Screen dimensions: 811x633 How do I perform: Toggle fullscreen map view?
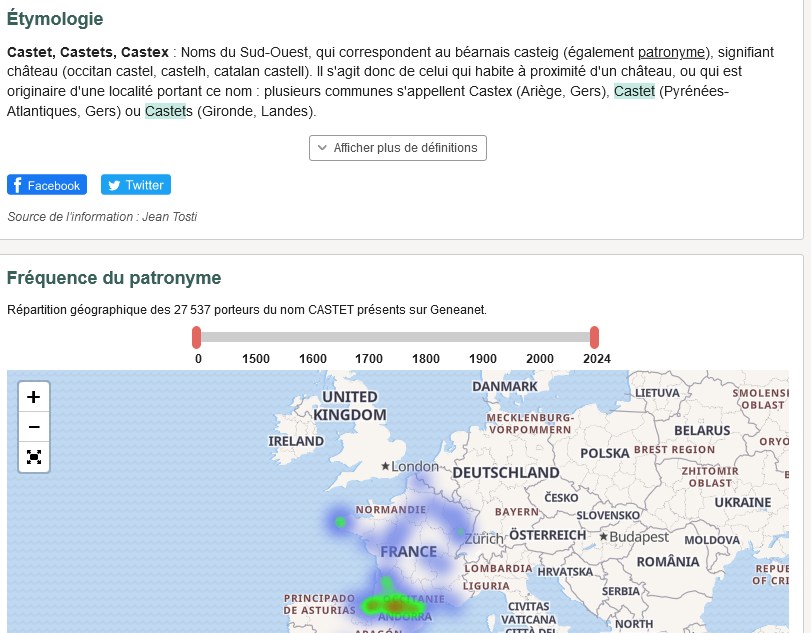34,457
